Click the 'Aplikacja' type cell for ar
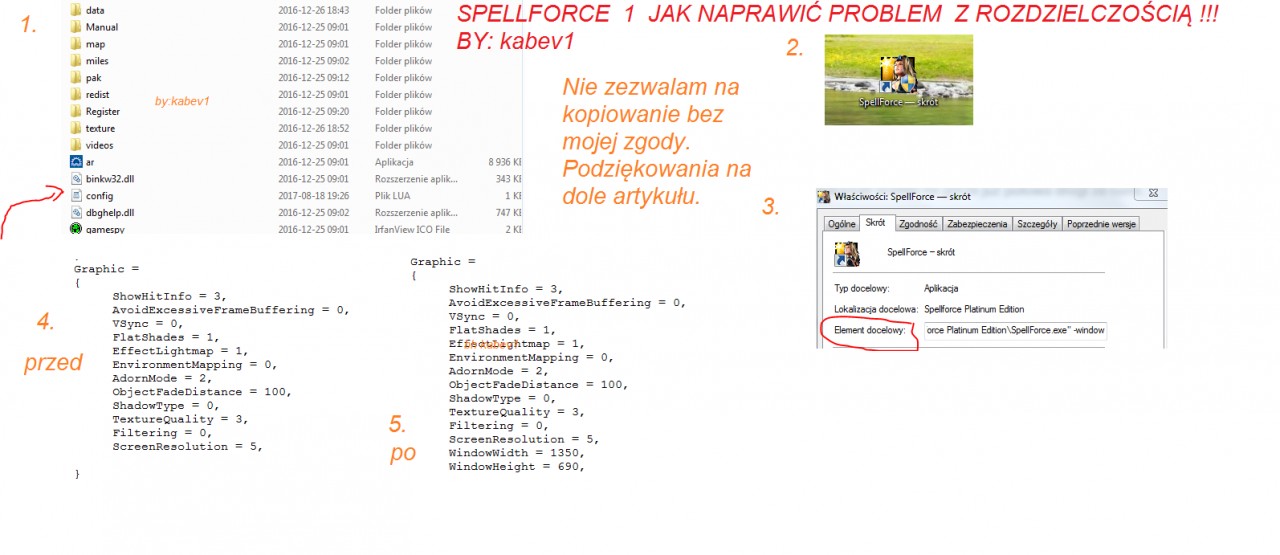Image resolution: width=1280 pixels, height=555 pixels. pyautogui.click(x=395, y=161)
